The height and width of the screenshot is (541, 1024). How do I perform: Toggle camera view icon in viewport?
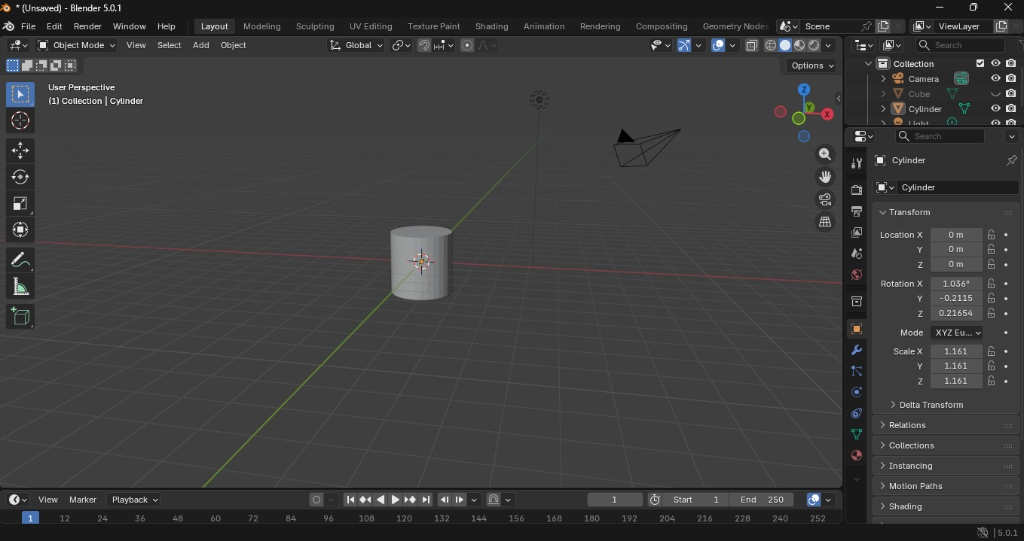pos(825,199)
